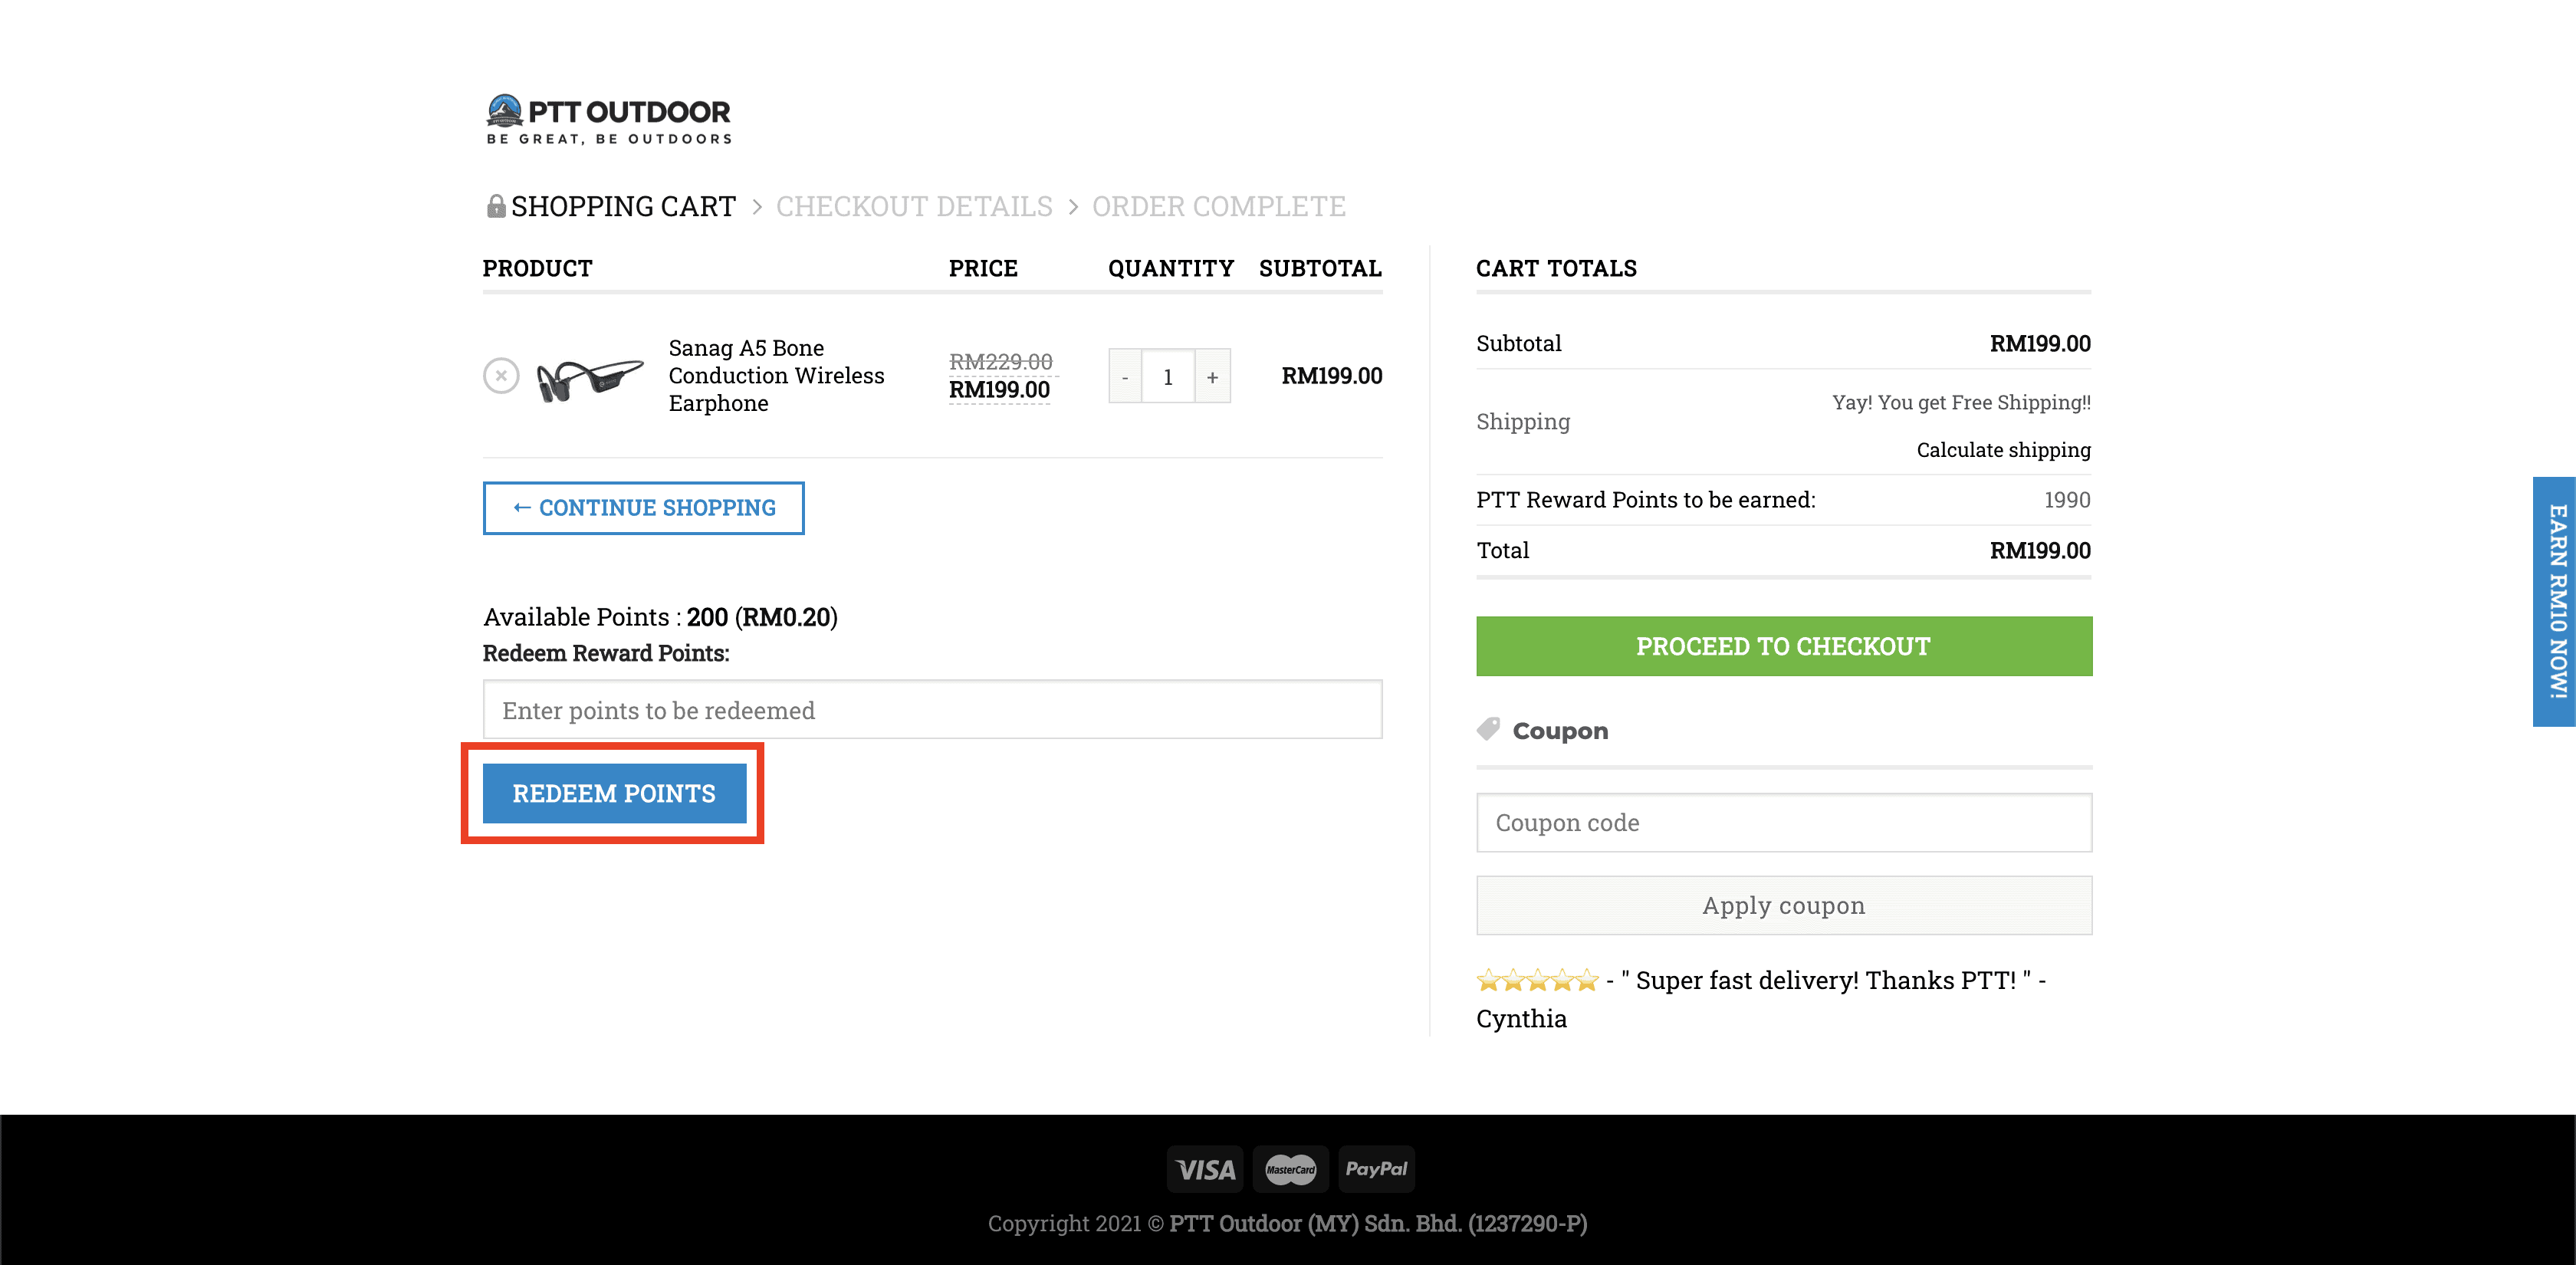Click the RM199.00 total amount

tap(2040, 551)
